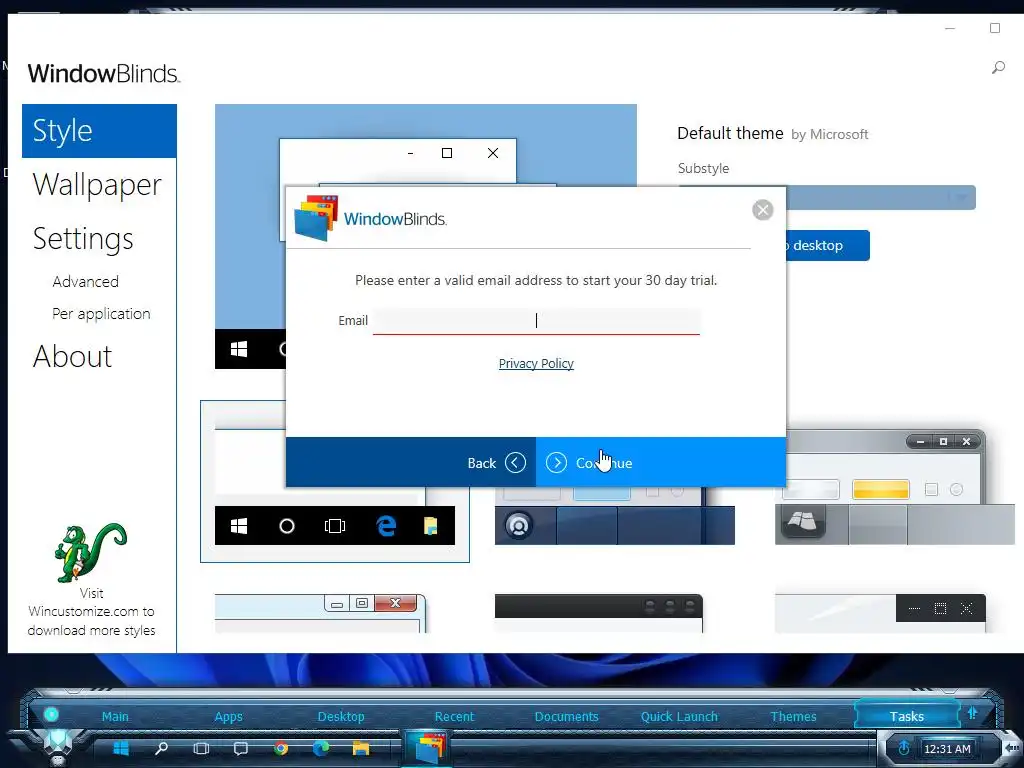Switch to the Desktop dock tab
The image size is (1024, 768).
[341, 716]
